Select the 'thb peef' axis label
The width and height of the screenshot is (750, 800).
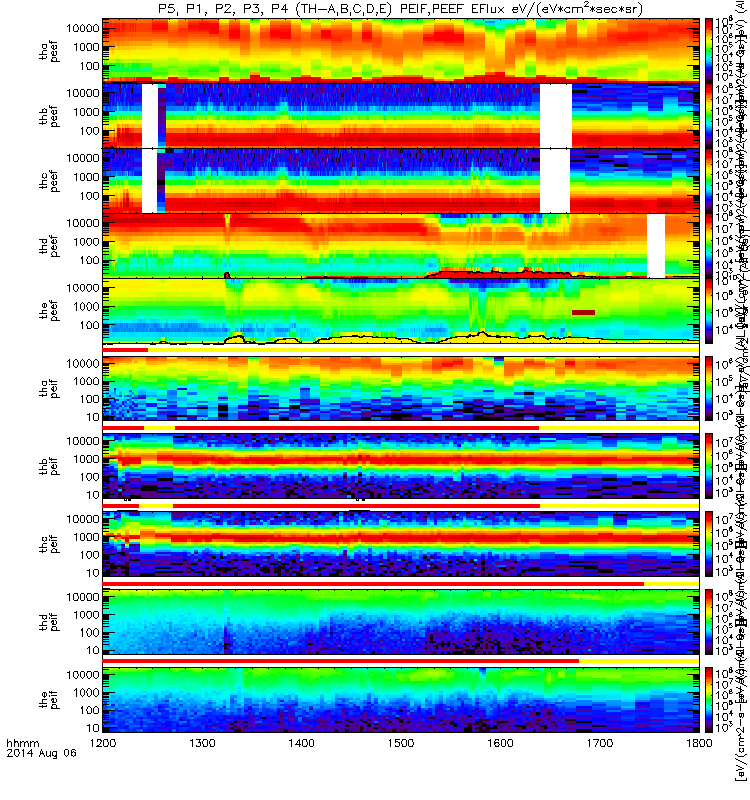click(49, 116)
